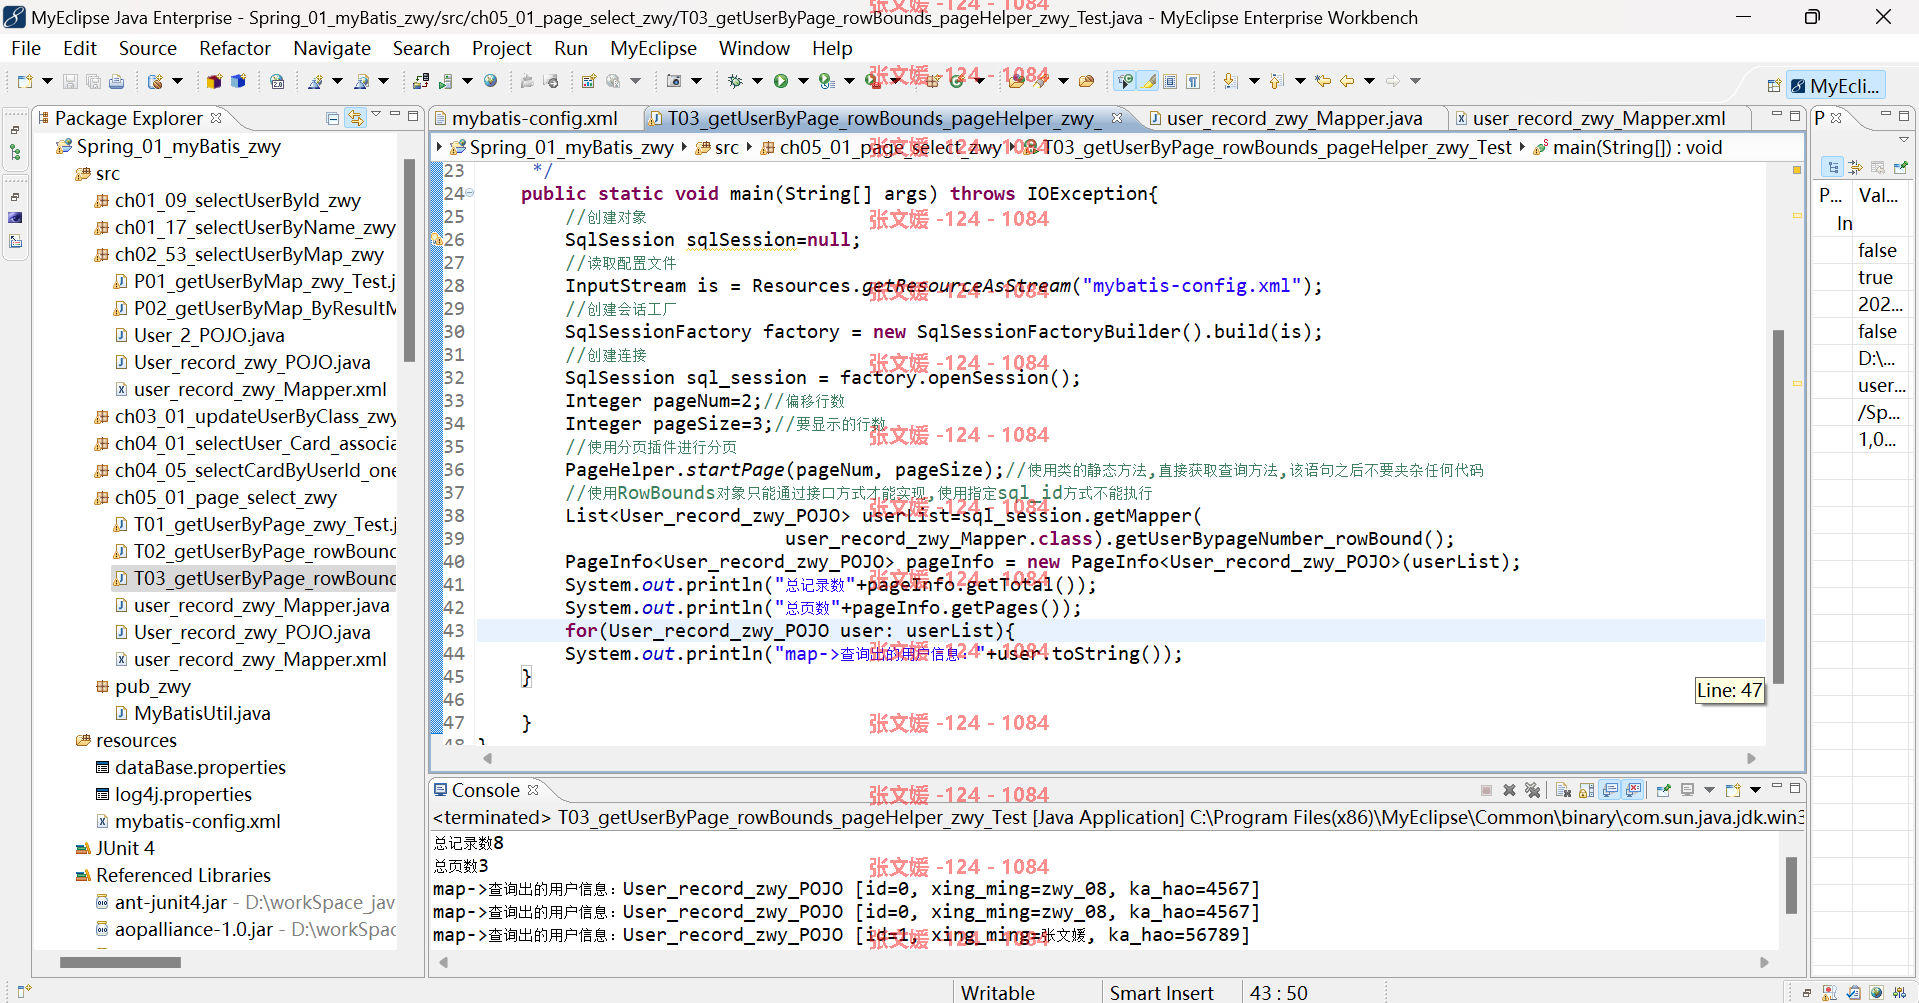Select T01_getUserByPage_zwy_Test.java file
Screen dimensions: 1919x1003
pyautogui.click(x=265, y=524)
